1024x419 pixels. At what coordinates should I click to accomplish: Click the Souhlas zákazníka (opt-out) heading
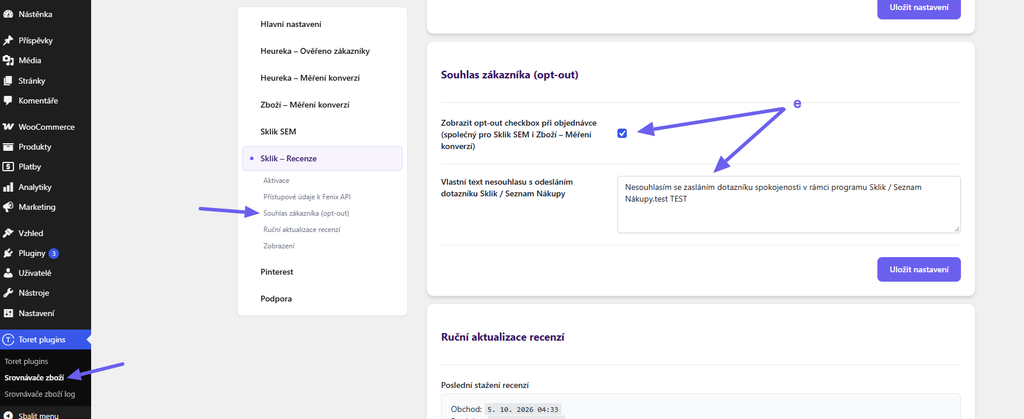pyautogui.click(x=510, y=75)
